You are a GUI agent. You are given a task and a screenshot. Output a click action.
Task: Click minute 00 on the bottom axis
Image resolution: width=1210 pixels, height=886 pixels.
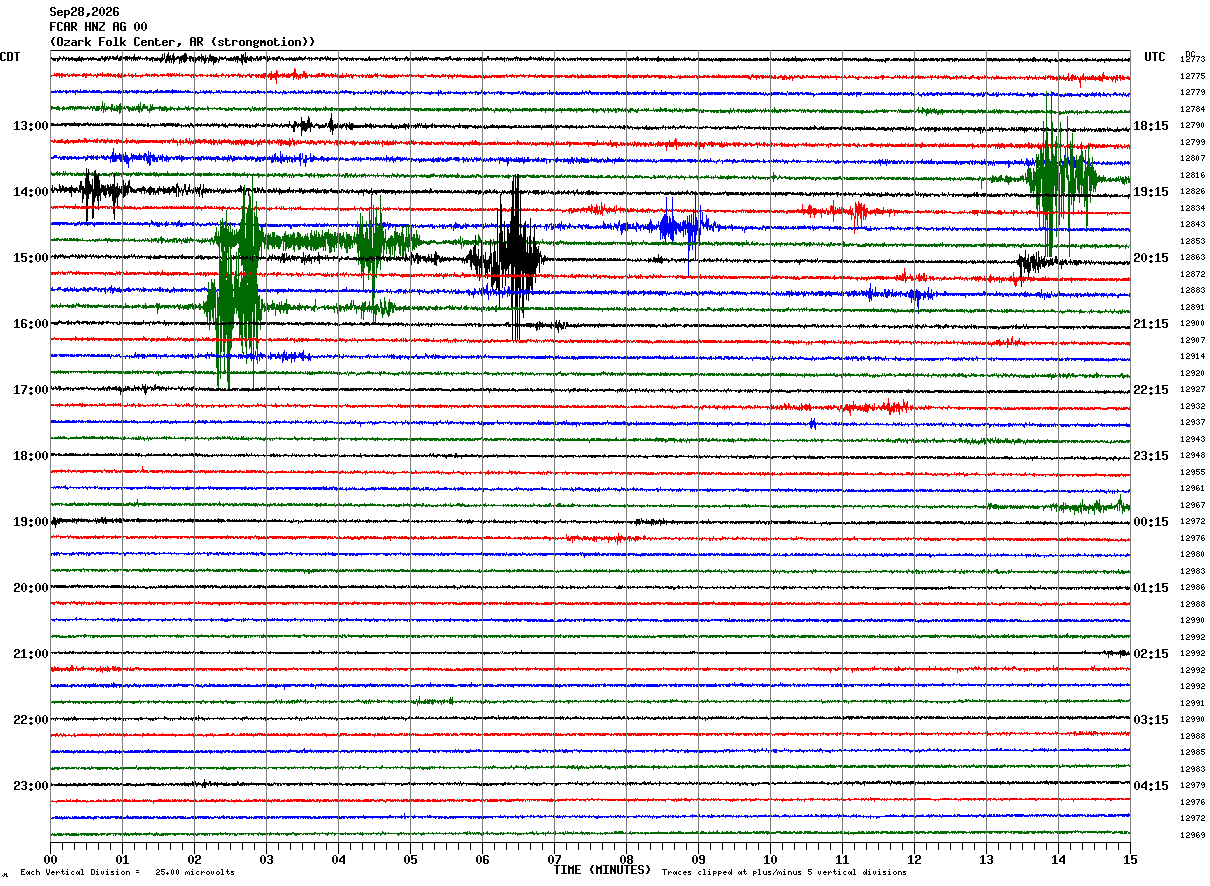tap(50, 859)
